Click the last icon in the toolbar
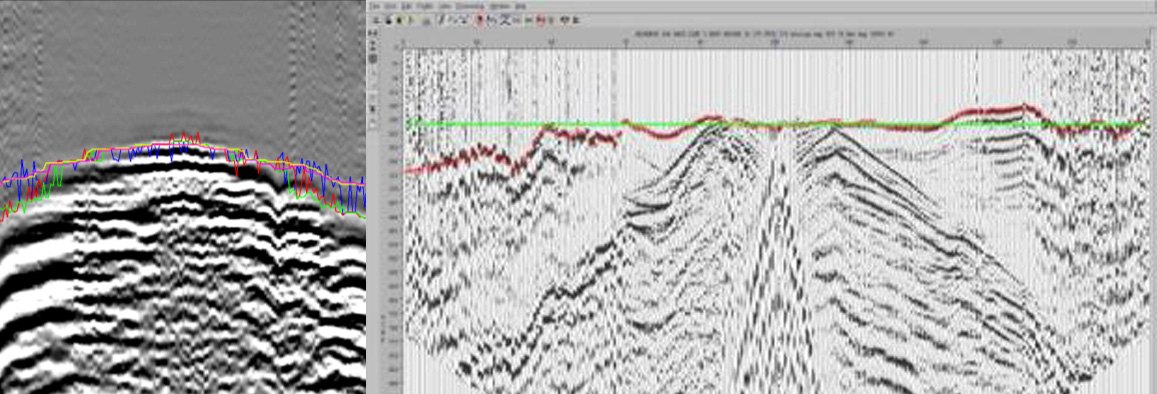This screenshot has width=1157, height=394. pos(576,20)
